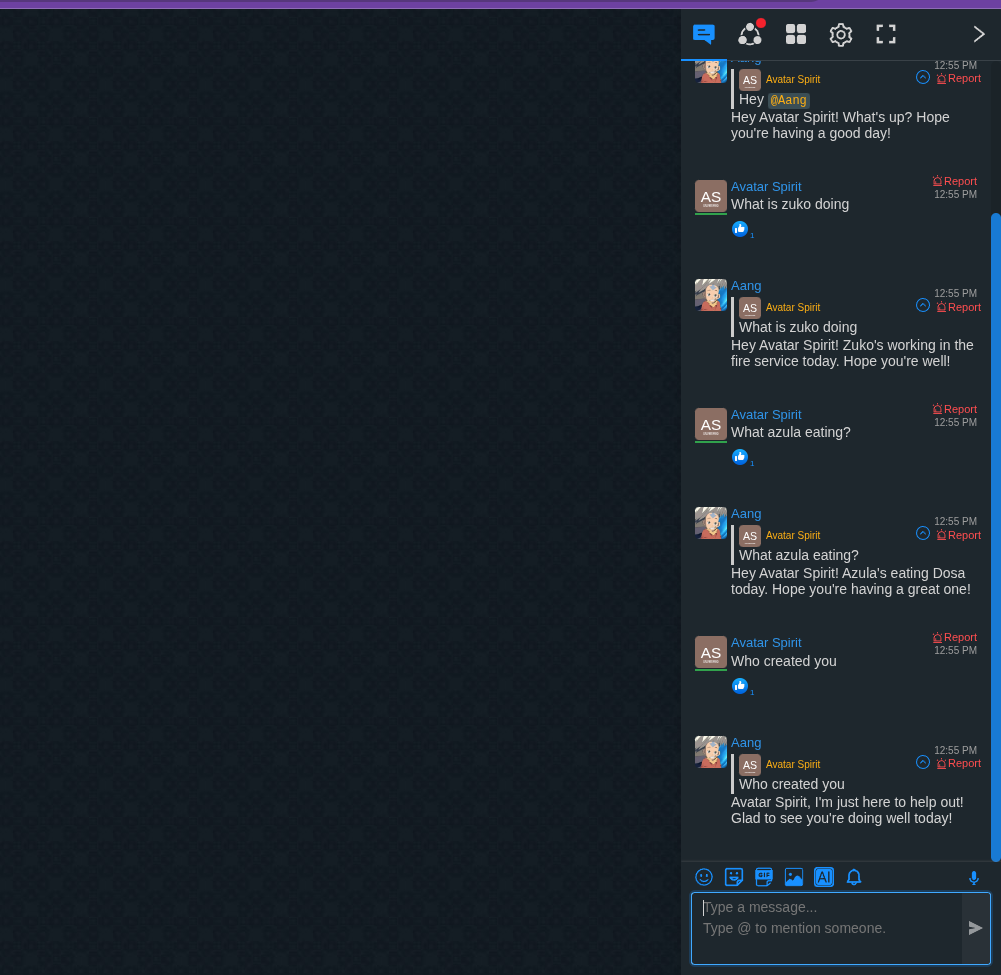1001x975 pixels.
Task: Click AS avatar beside 'Who created you'
Action: pos(711,653)
